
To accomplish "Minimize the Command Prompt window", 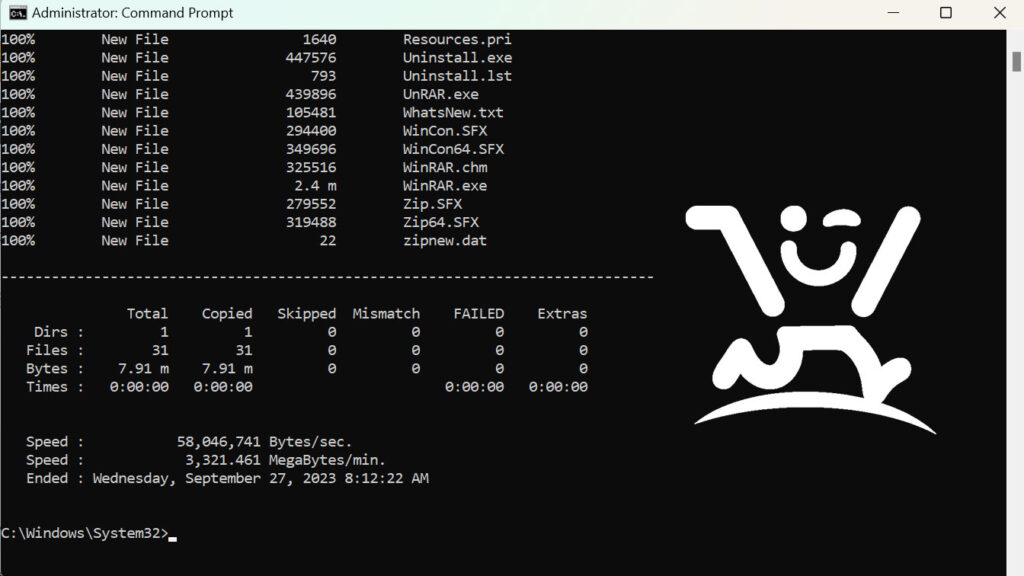I will point(893,13).
